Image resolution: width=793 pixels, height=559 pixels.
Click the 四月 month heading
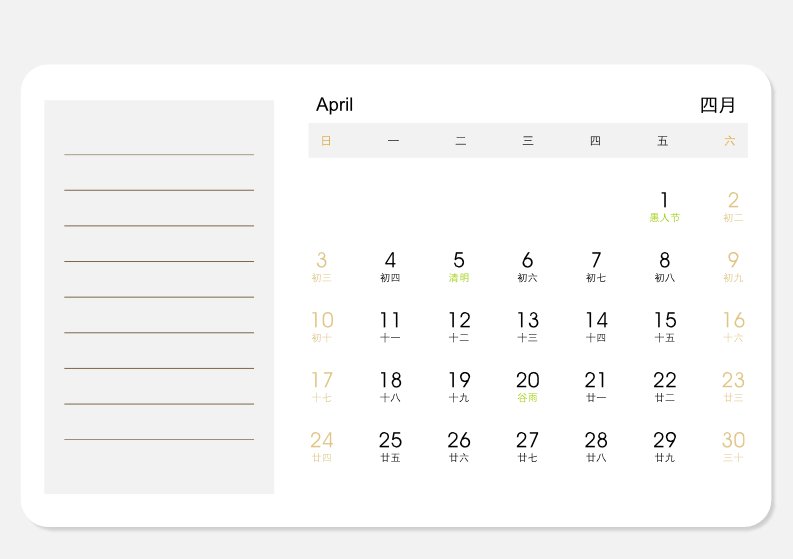[717, 105]
